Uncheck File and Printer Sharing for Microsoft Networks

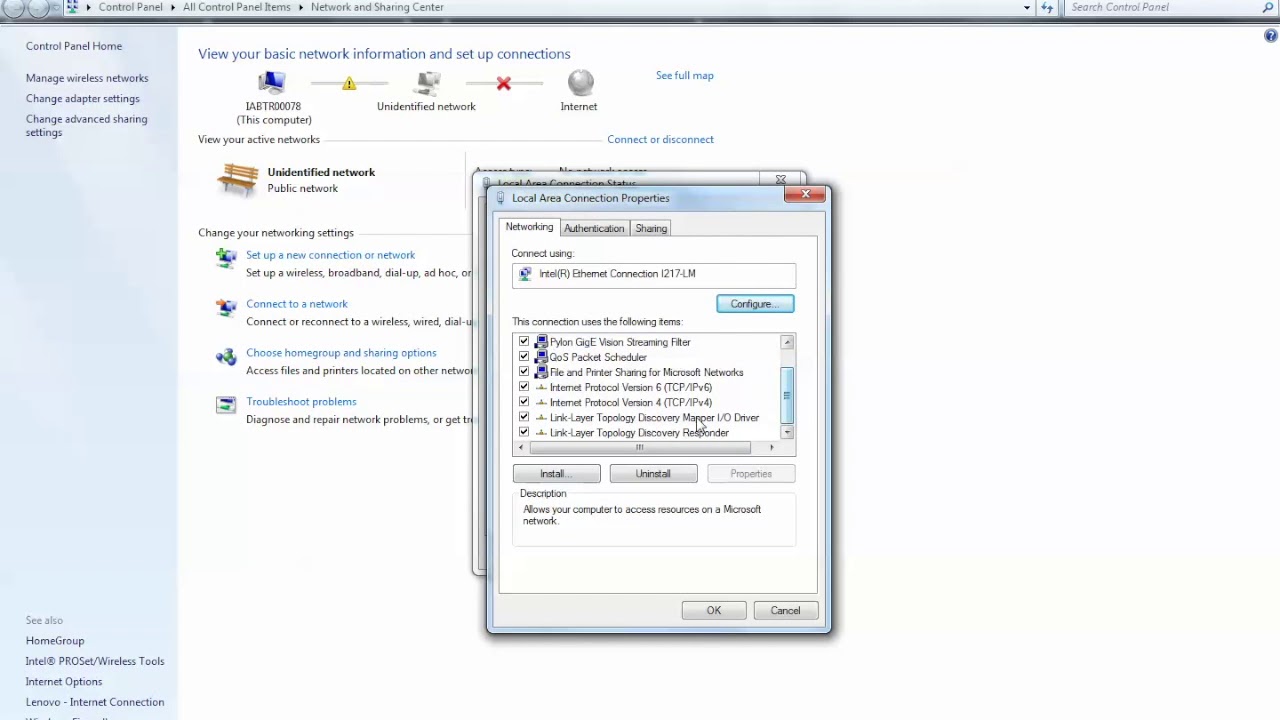pos(524,372)
